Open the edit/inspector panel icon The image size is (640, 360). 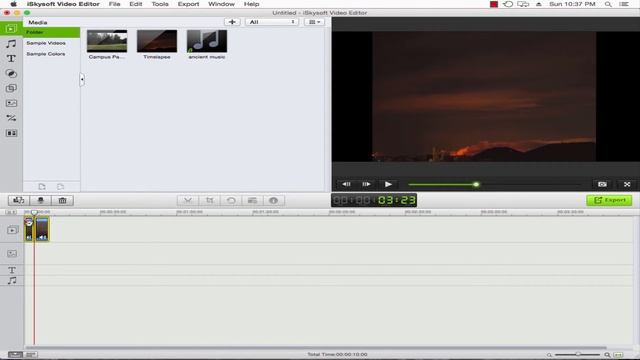tap(252, 200)
